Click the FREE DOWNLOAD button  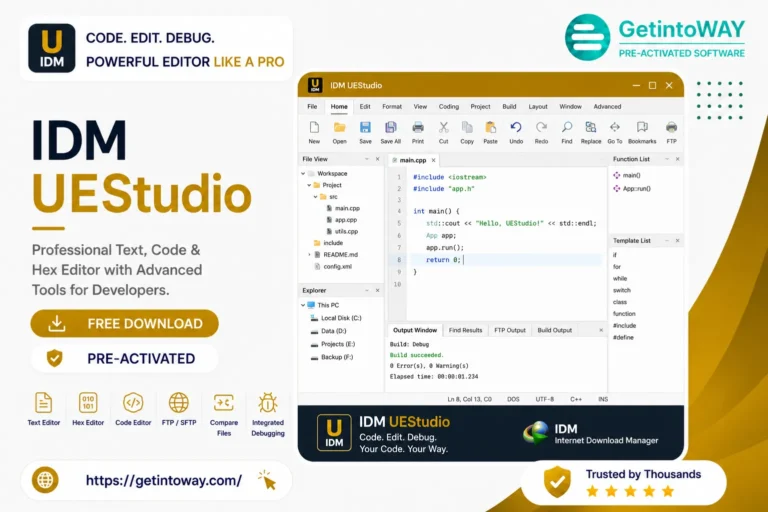click(x=124, y=323)
